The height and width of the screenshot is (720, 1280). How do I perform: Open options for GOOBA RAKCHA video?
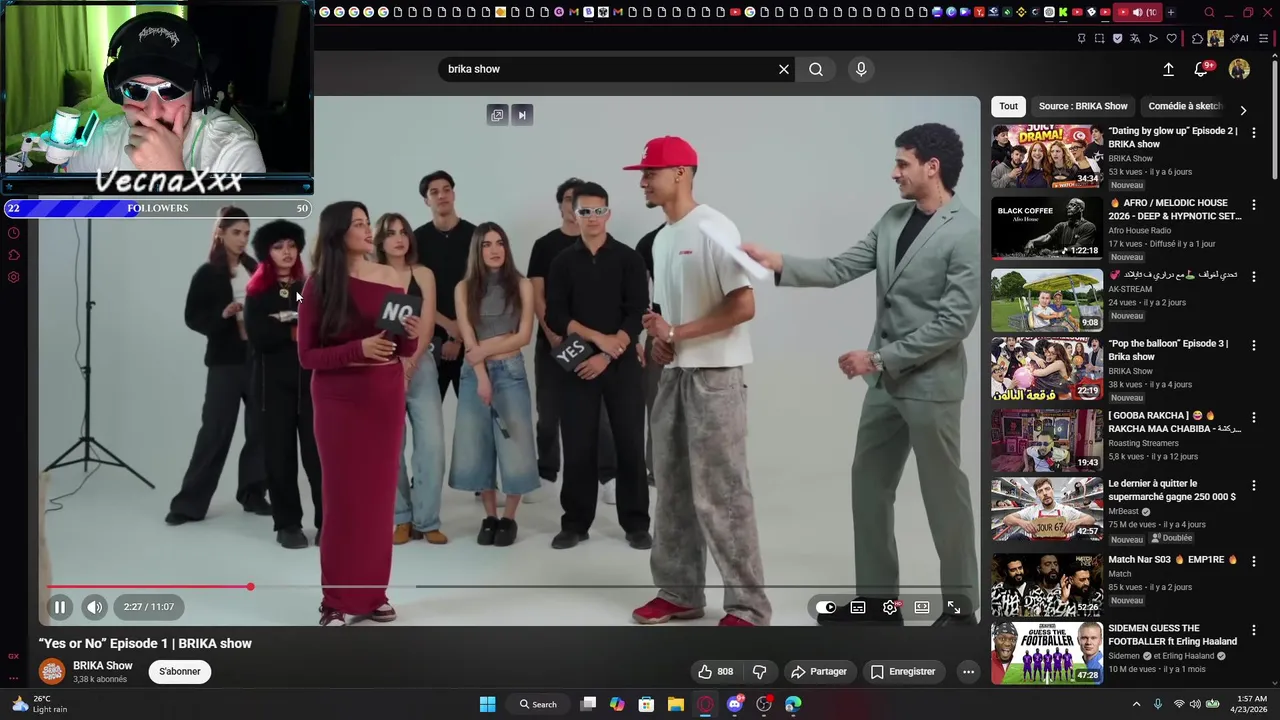coord(1254,418)
